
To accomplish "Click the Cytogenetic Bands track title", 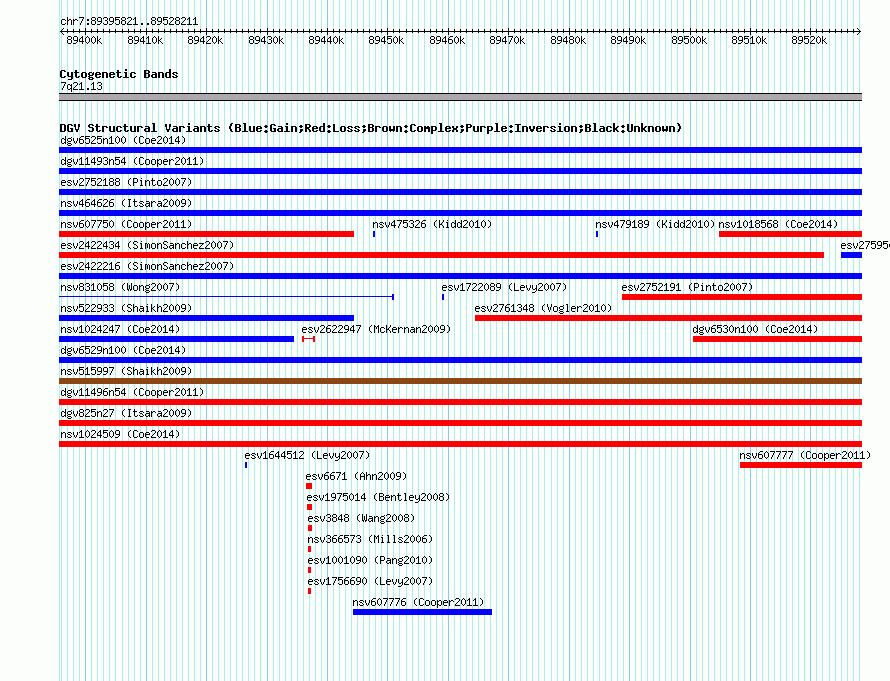I will coord(119,74).
